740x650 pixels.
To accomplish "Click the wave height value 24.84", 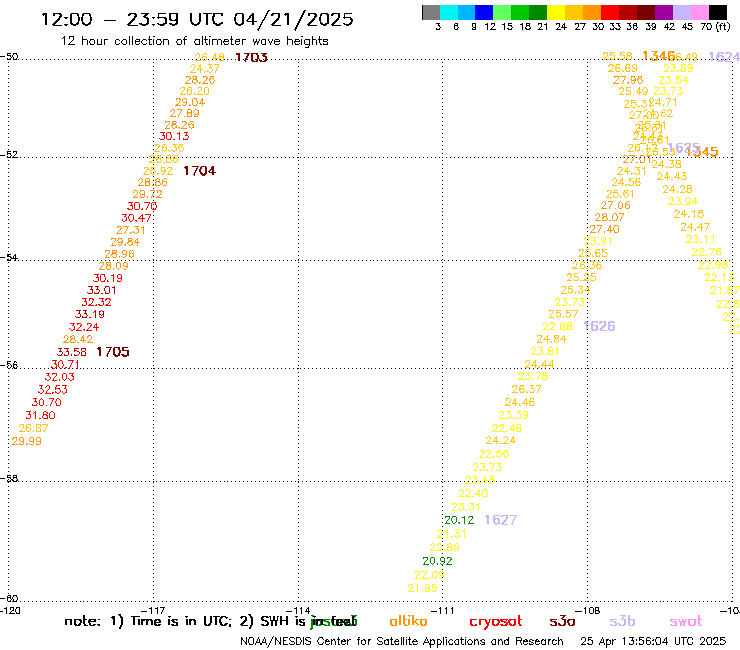I will [551, 339].
